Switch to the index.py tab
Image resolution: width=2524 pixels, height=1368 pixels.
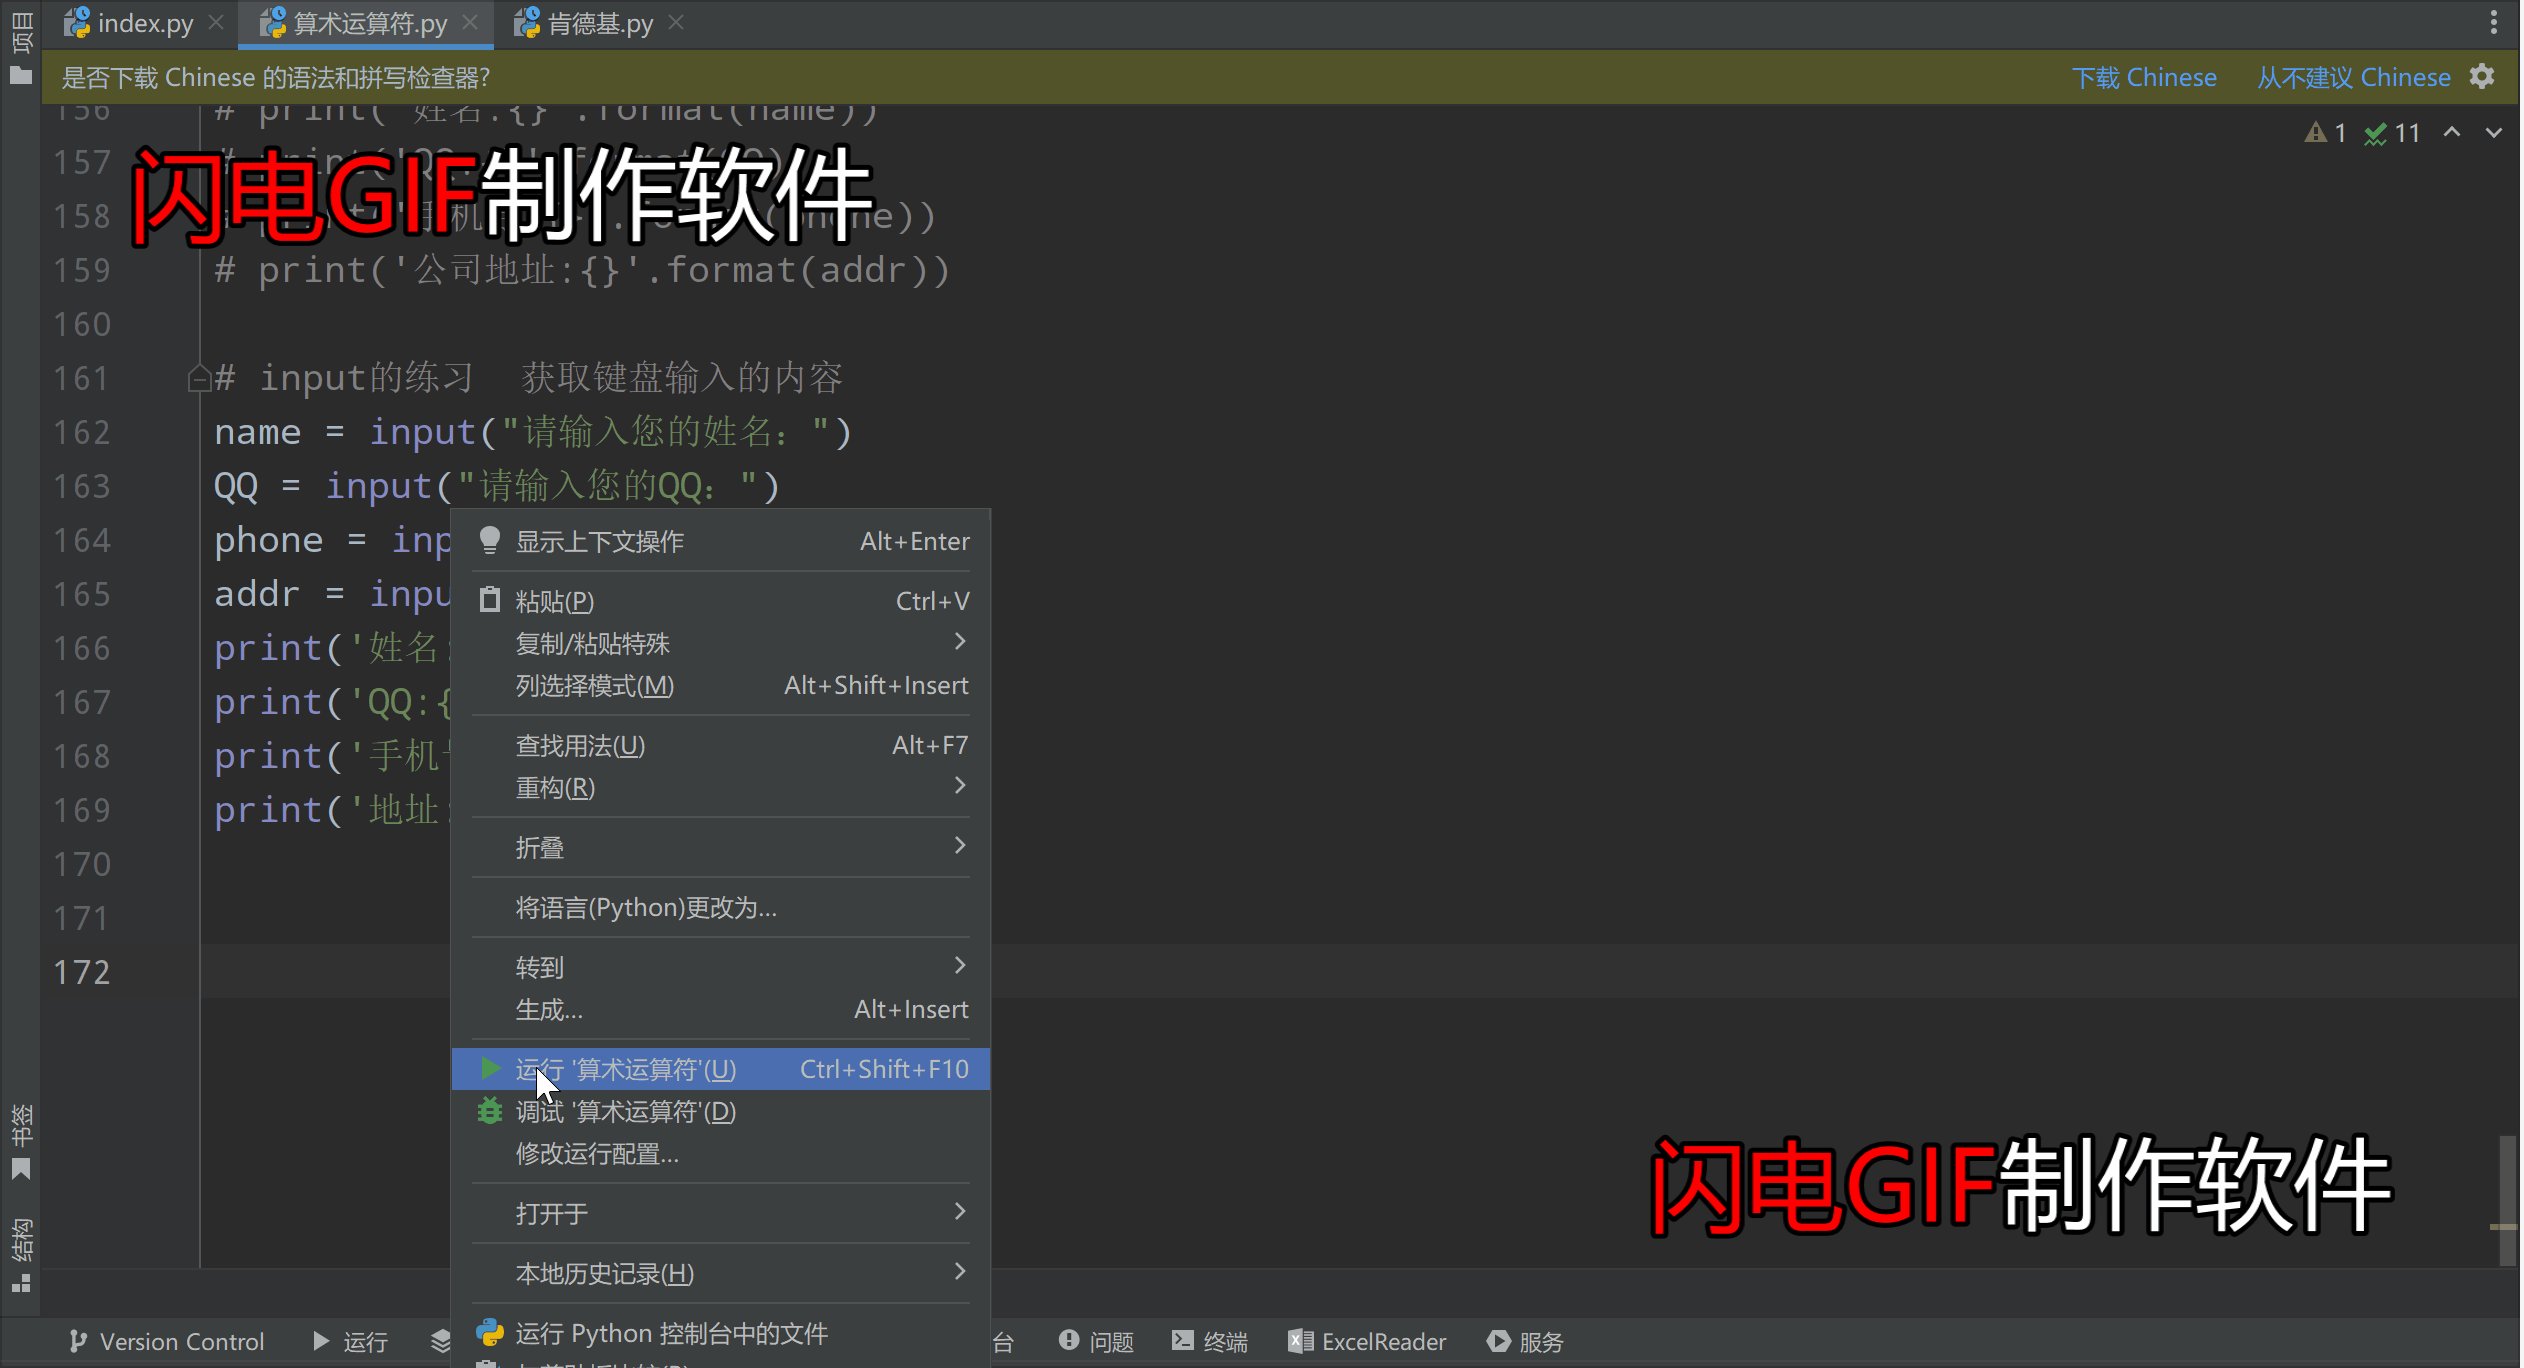pos(145,23)
